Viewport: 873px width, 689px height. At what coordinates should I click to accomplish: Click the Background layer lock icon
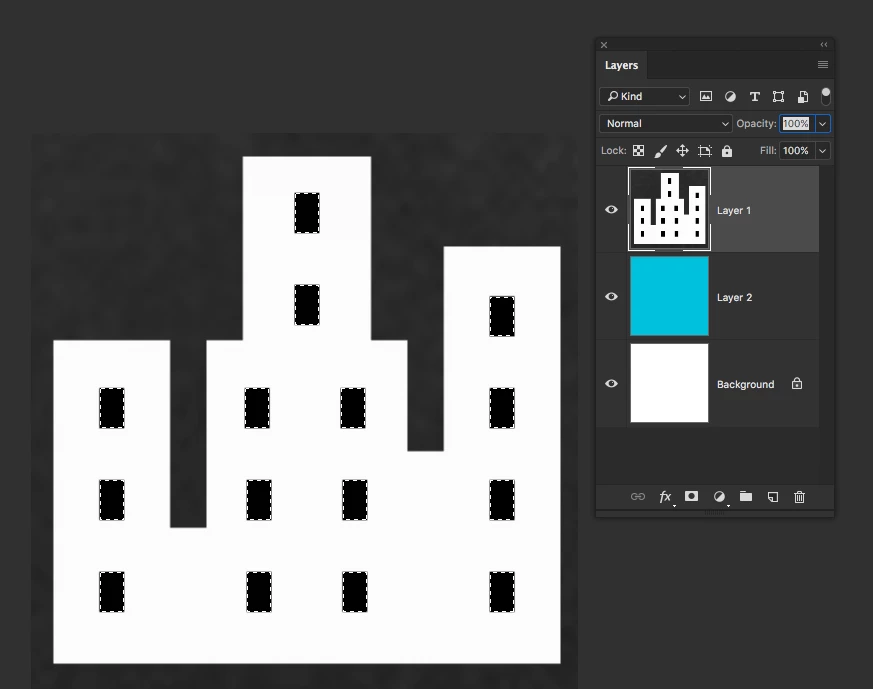tap(797, 383)
